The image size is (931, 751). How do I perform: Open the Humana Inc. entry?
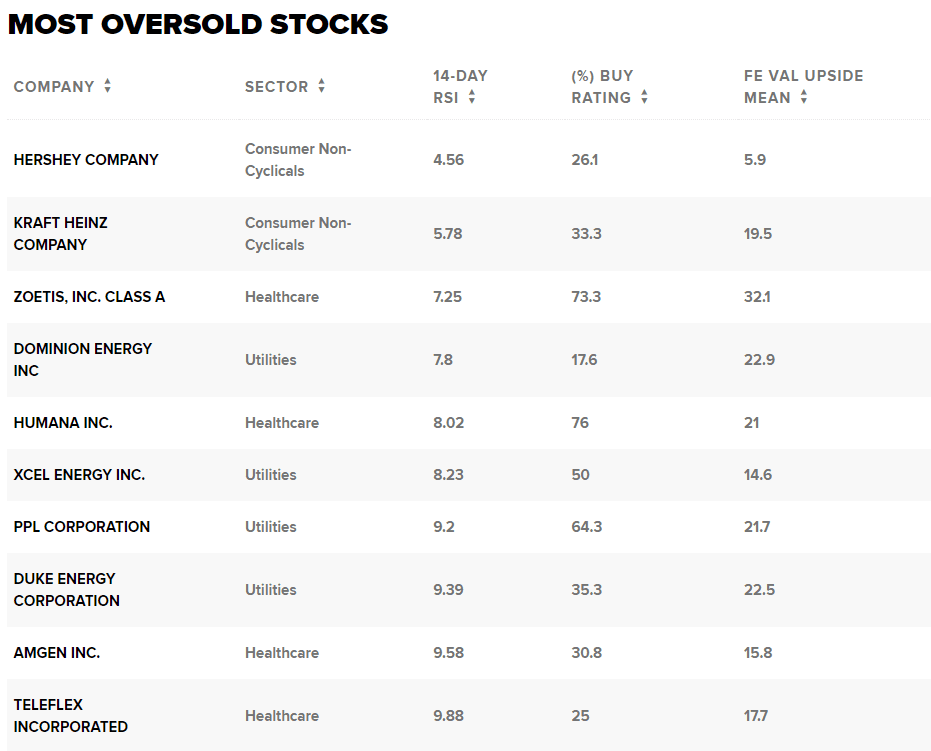63,423
